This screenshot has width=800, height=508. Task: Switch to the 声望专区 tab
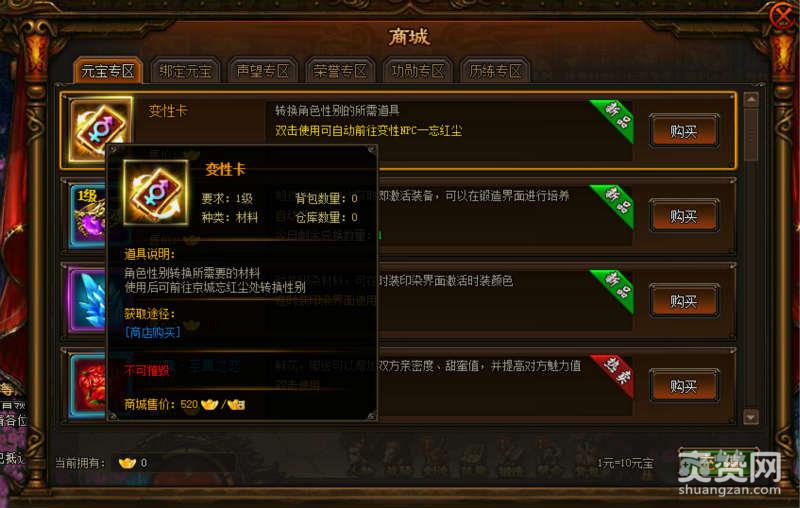pos(263,71)
